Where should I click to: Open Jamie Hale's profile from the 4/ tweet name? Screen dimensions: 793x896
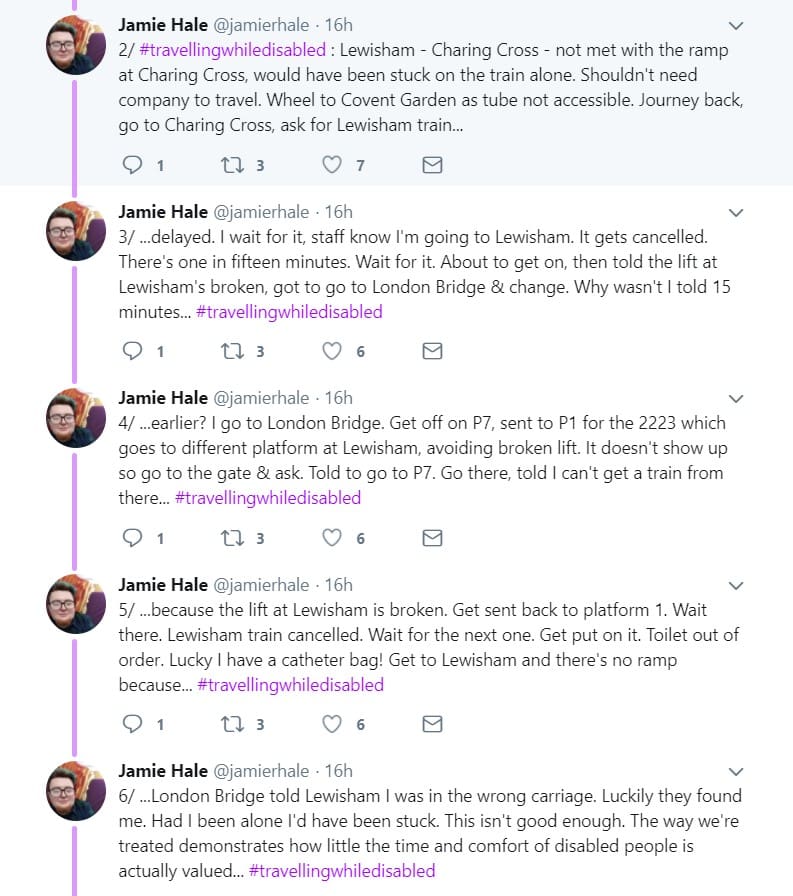click(163, 398)
